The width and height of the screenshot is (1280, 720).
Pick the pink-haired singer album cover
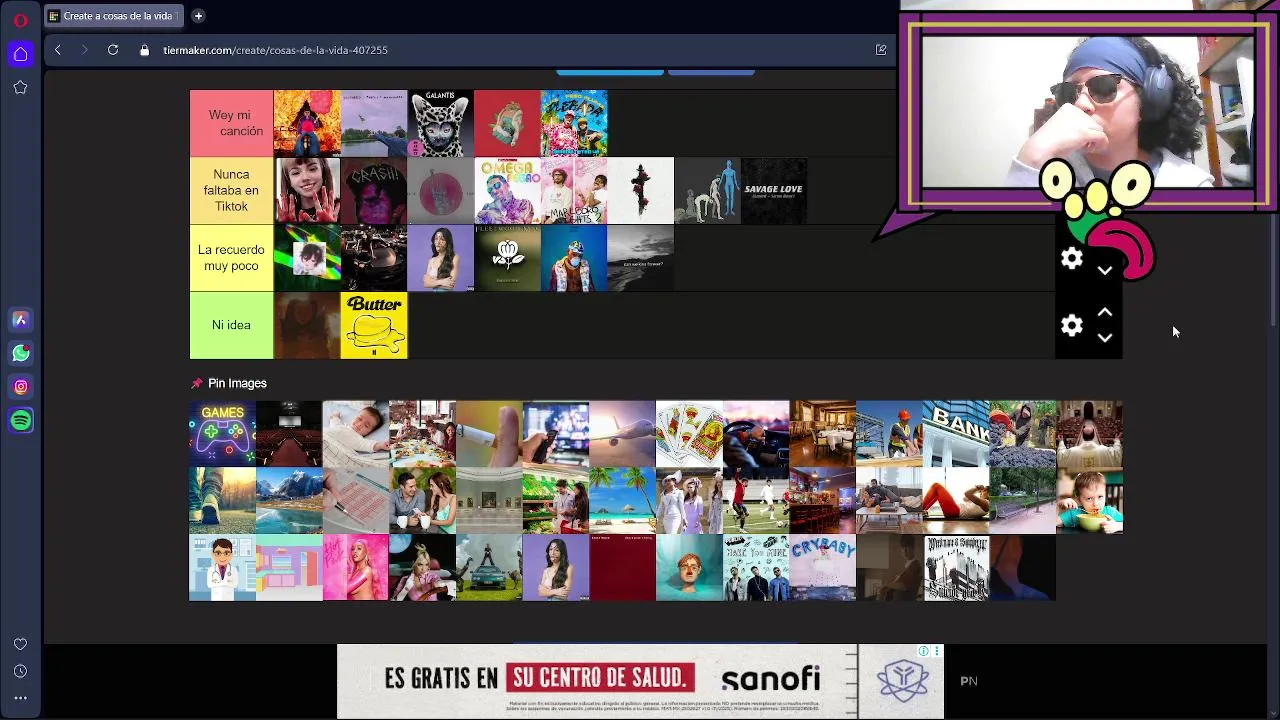pyautogui.click(x=356, y=568)
